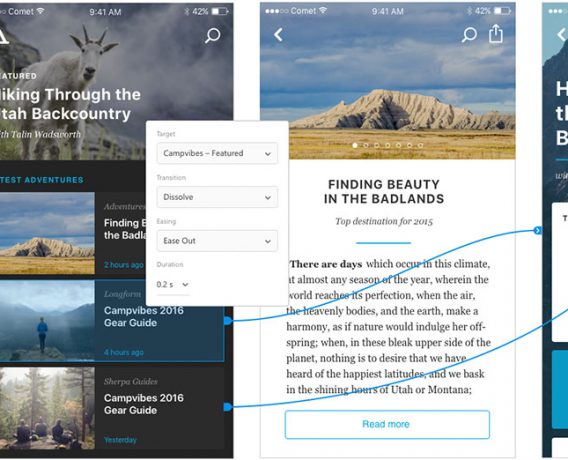The image size is (568, 460).
Task: Click the connection handle on the Sherpa Guides card
Action: [228, 407]
